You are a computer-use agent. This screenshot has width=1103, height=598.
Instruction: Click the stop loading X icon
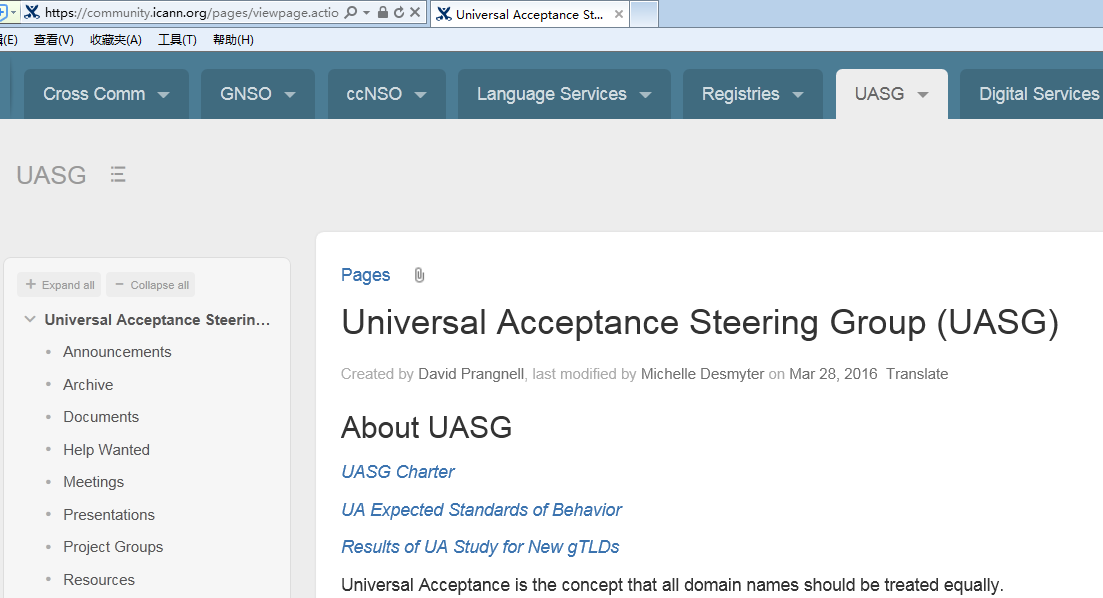(x=415, y=13)
